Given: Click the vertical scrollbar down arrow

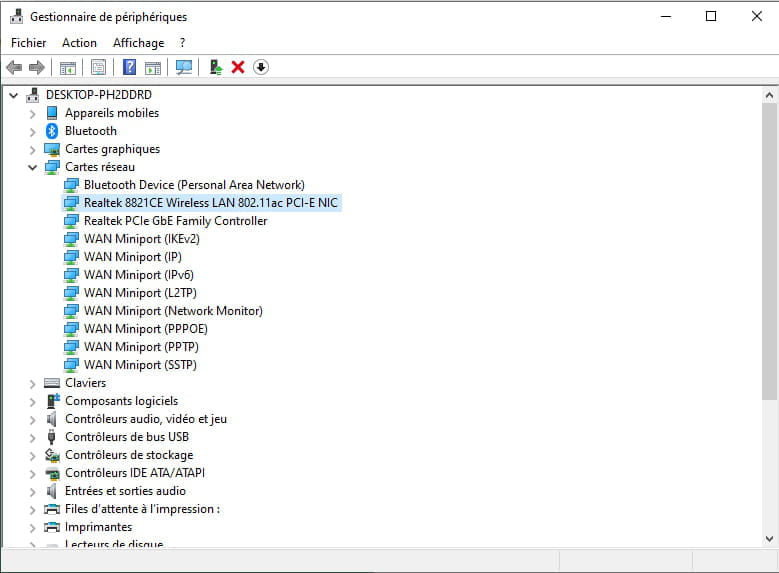Looking at the screenshot, I should 769,539.
